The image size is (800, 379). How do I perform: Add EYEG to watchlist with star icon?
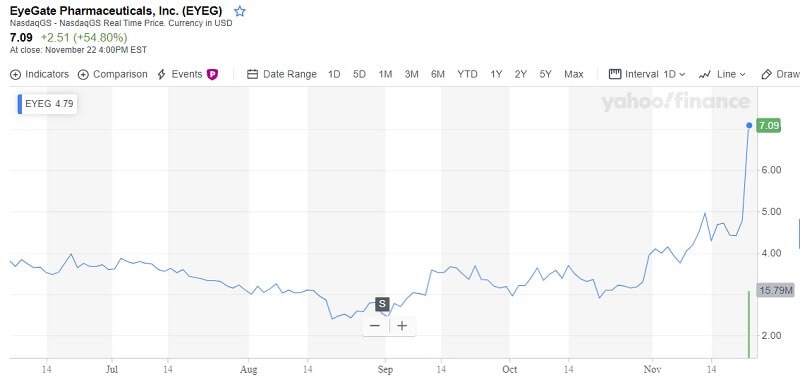pyautogui.click(x=239, y=11)
